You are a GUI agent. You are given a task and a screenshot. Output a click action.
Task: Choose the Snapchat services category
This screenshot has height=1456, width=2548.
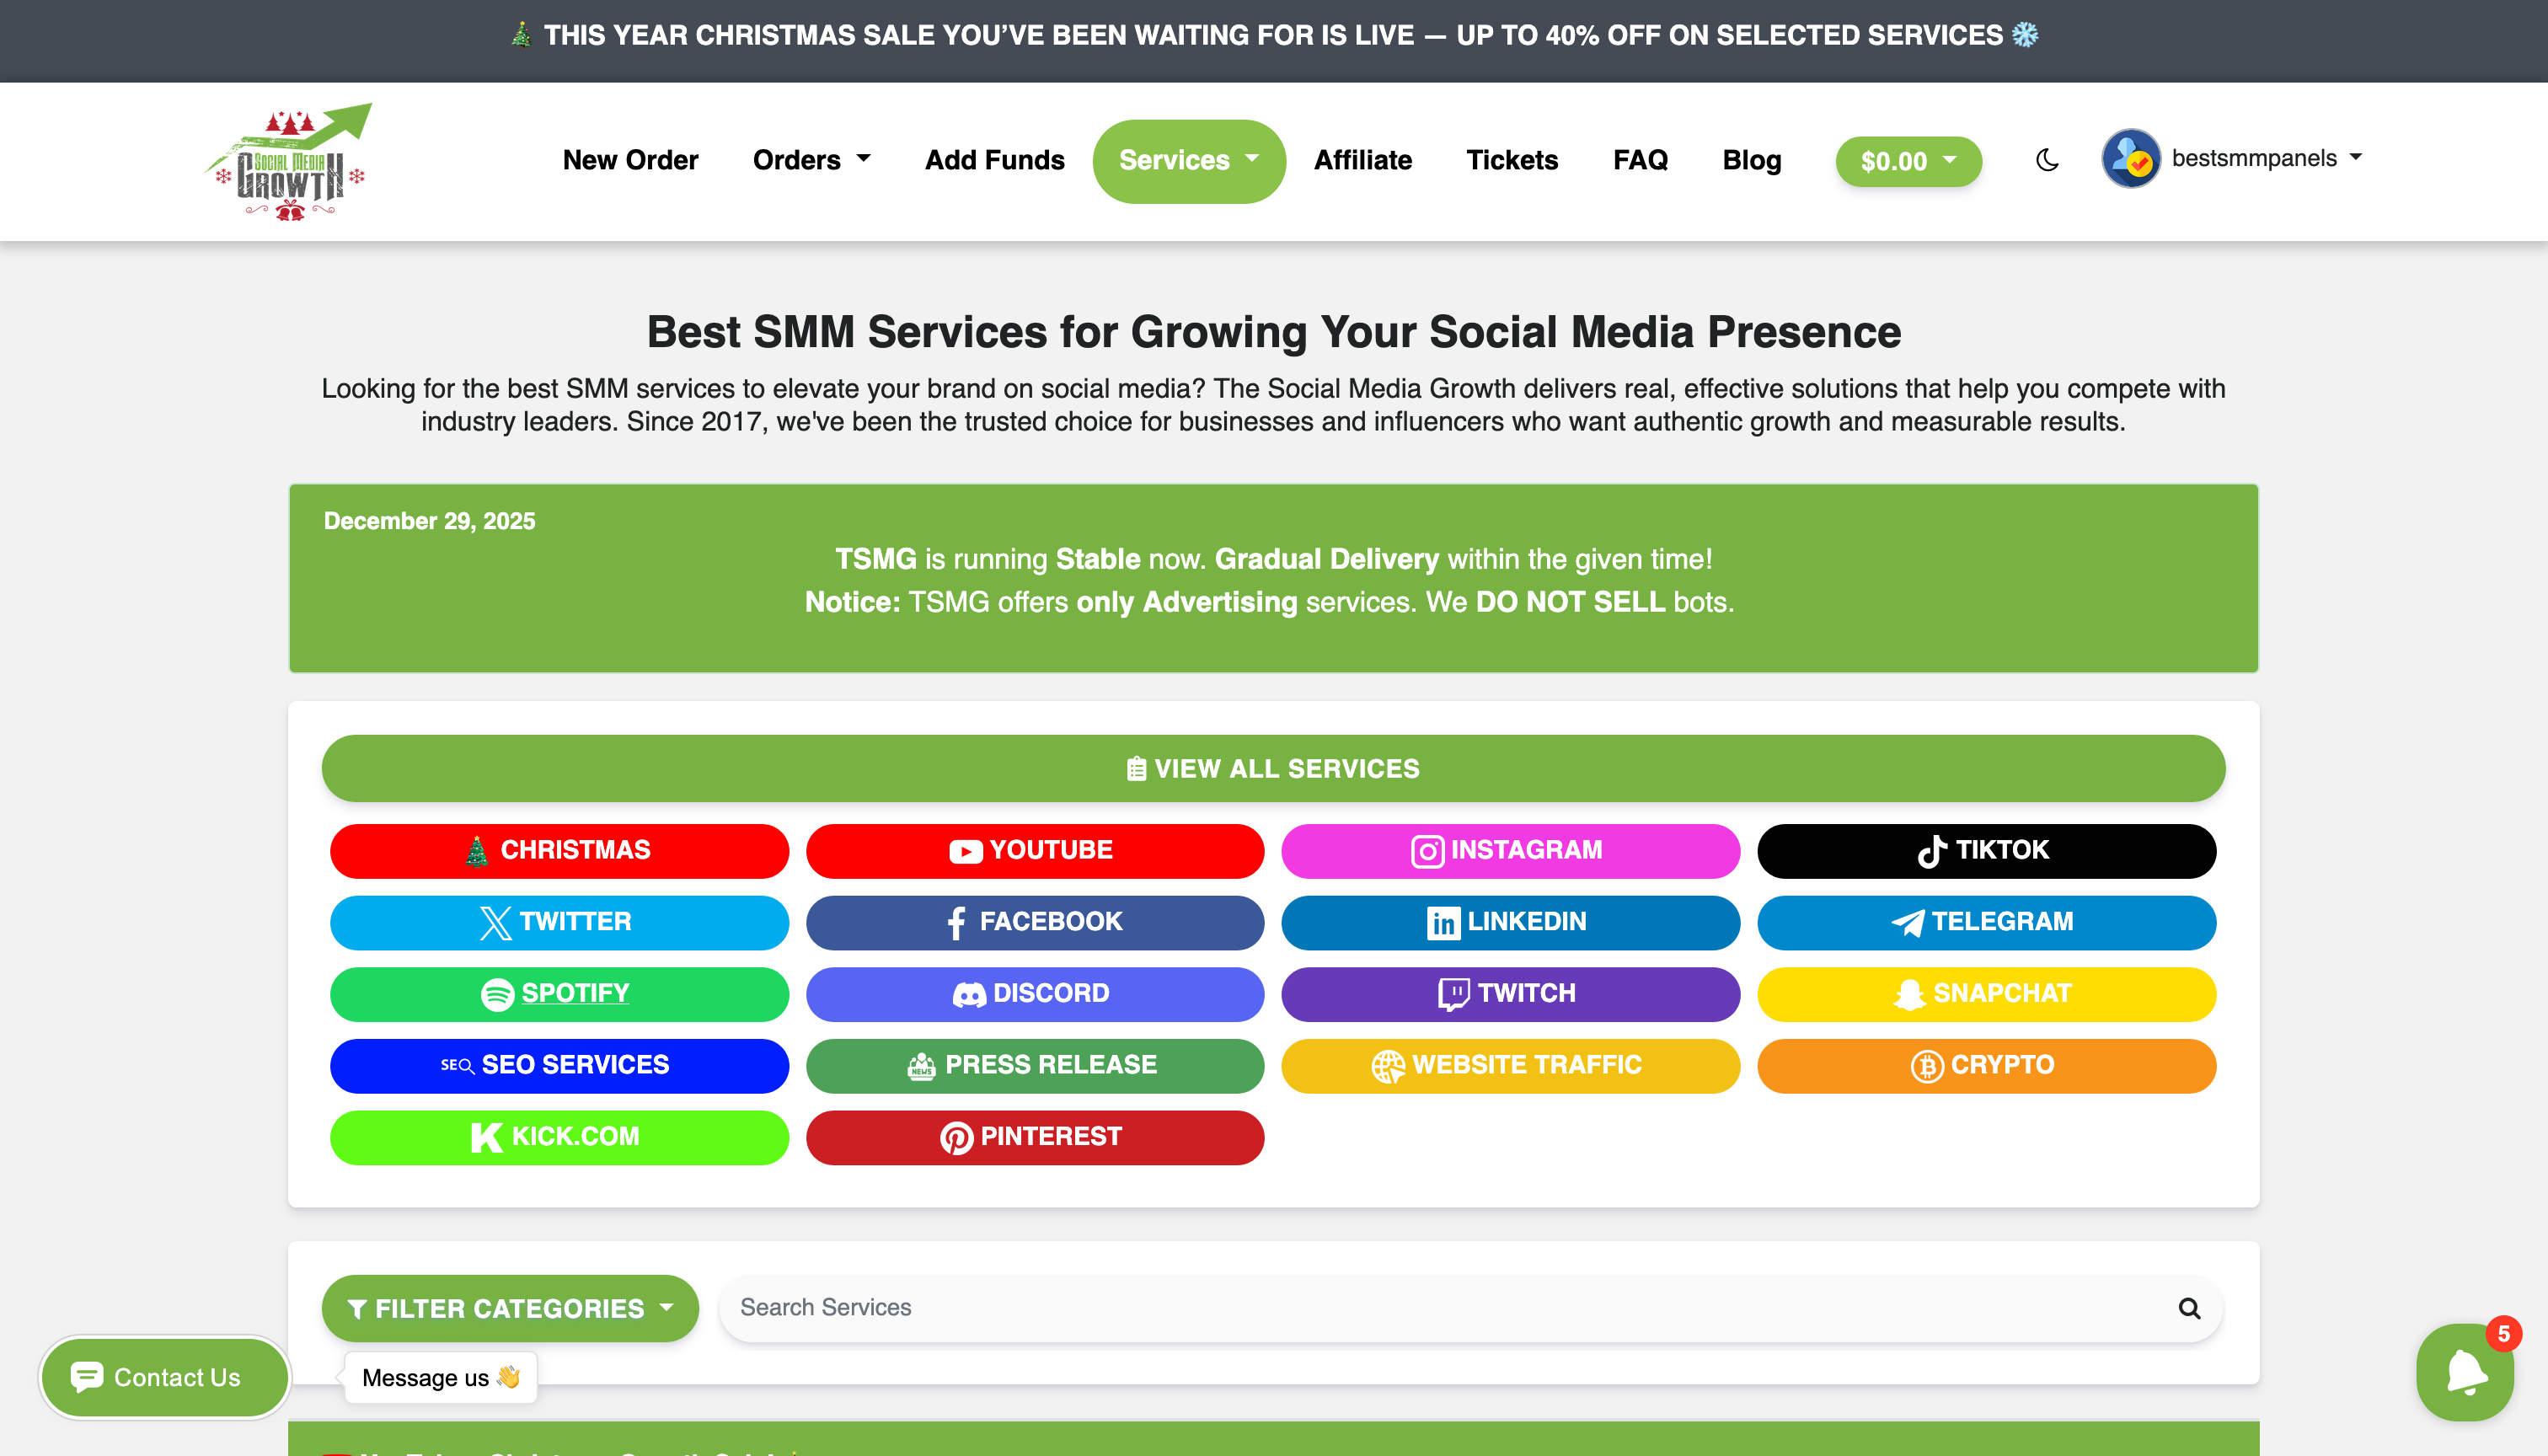1986,993
